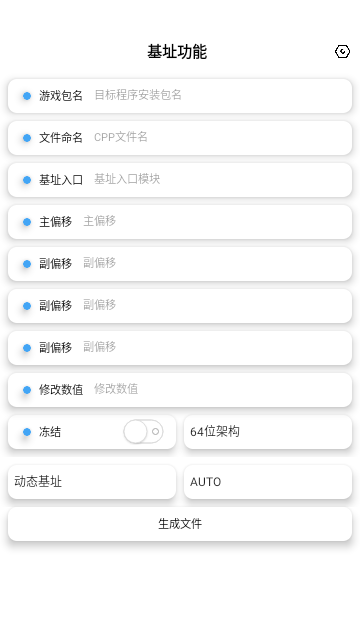
Task: Open the AUTO selector
Action: tap(268, 482)
